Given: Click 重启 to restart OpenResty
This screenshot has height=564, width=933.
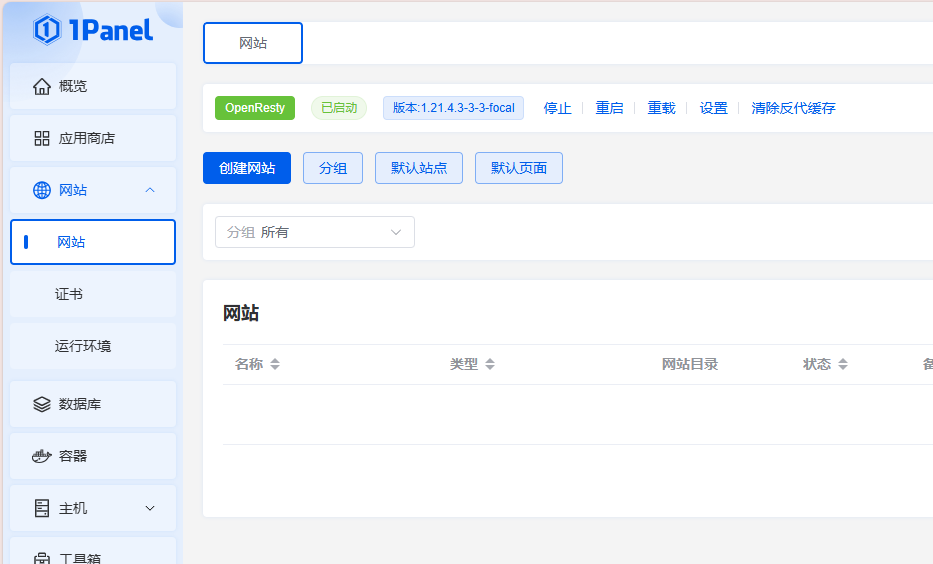Looking at the screenshot, I should 609,108.
